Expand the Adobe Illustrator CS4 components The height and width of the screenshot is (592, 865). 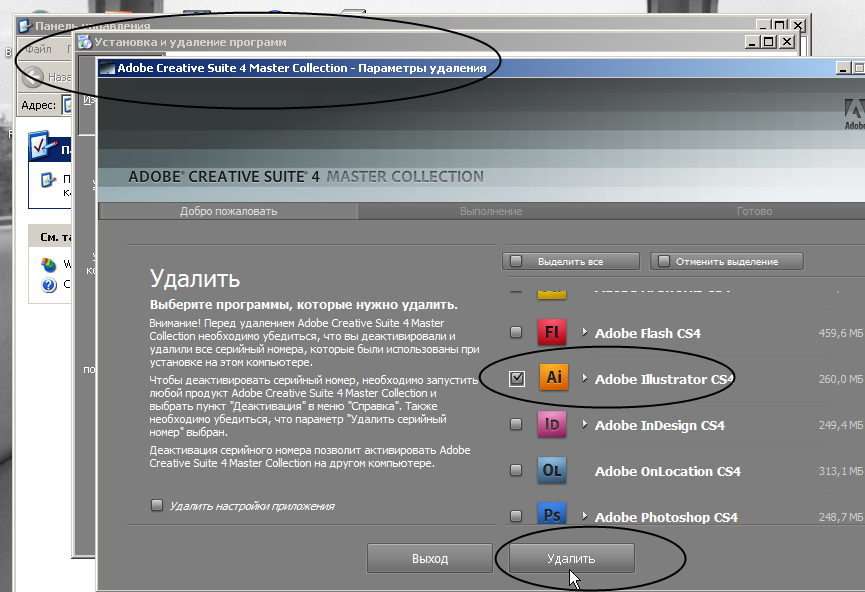pos(584,378)
